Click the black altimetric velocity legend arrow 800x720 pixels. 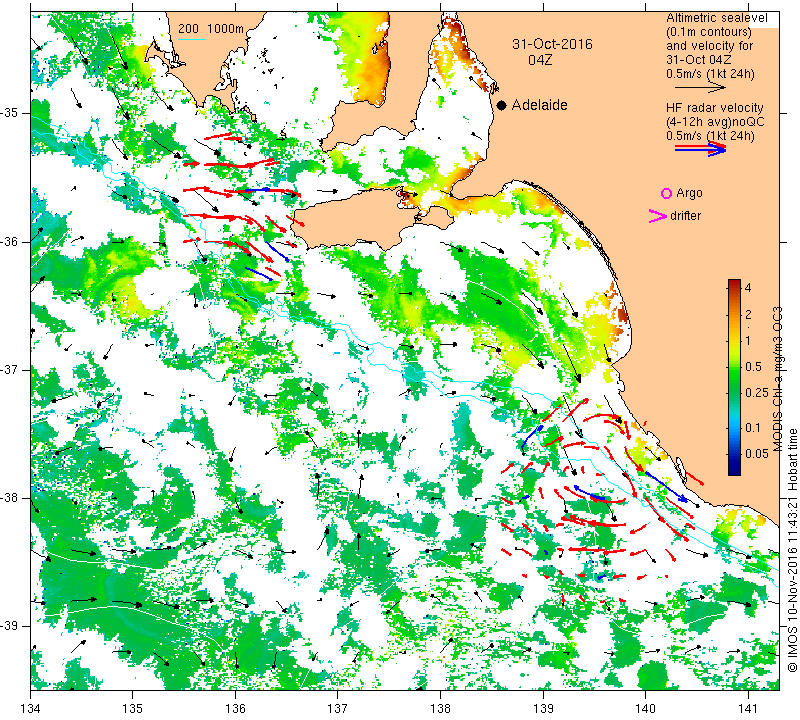coord(700,88)
